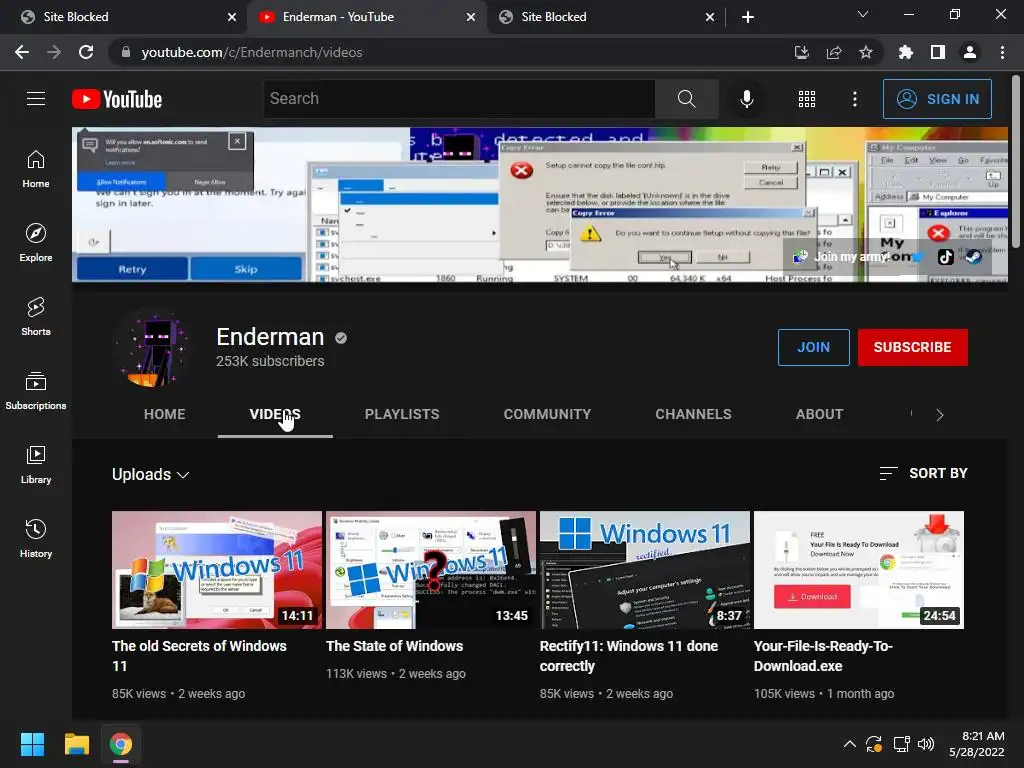
Task: Open The old Secrets of Windows 11 title
Action: pyautogui.click(x=199, y=656)
